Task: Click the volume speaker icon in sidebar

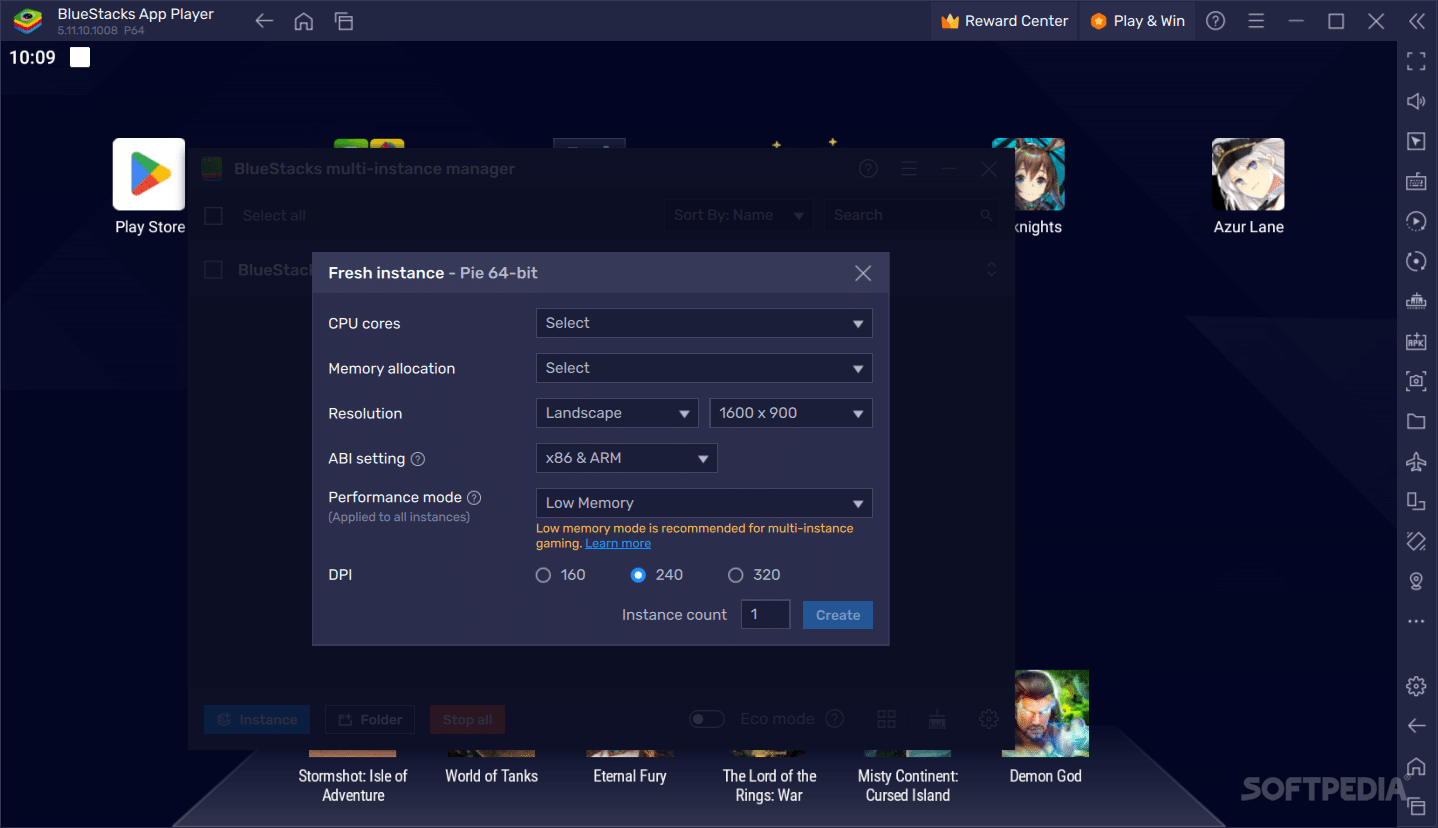Action: pos(1416,101)
